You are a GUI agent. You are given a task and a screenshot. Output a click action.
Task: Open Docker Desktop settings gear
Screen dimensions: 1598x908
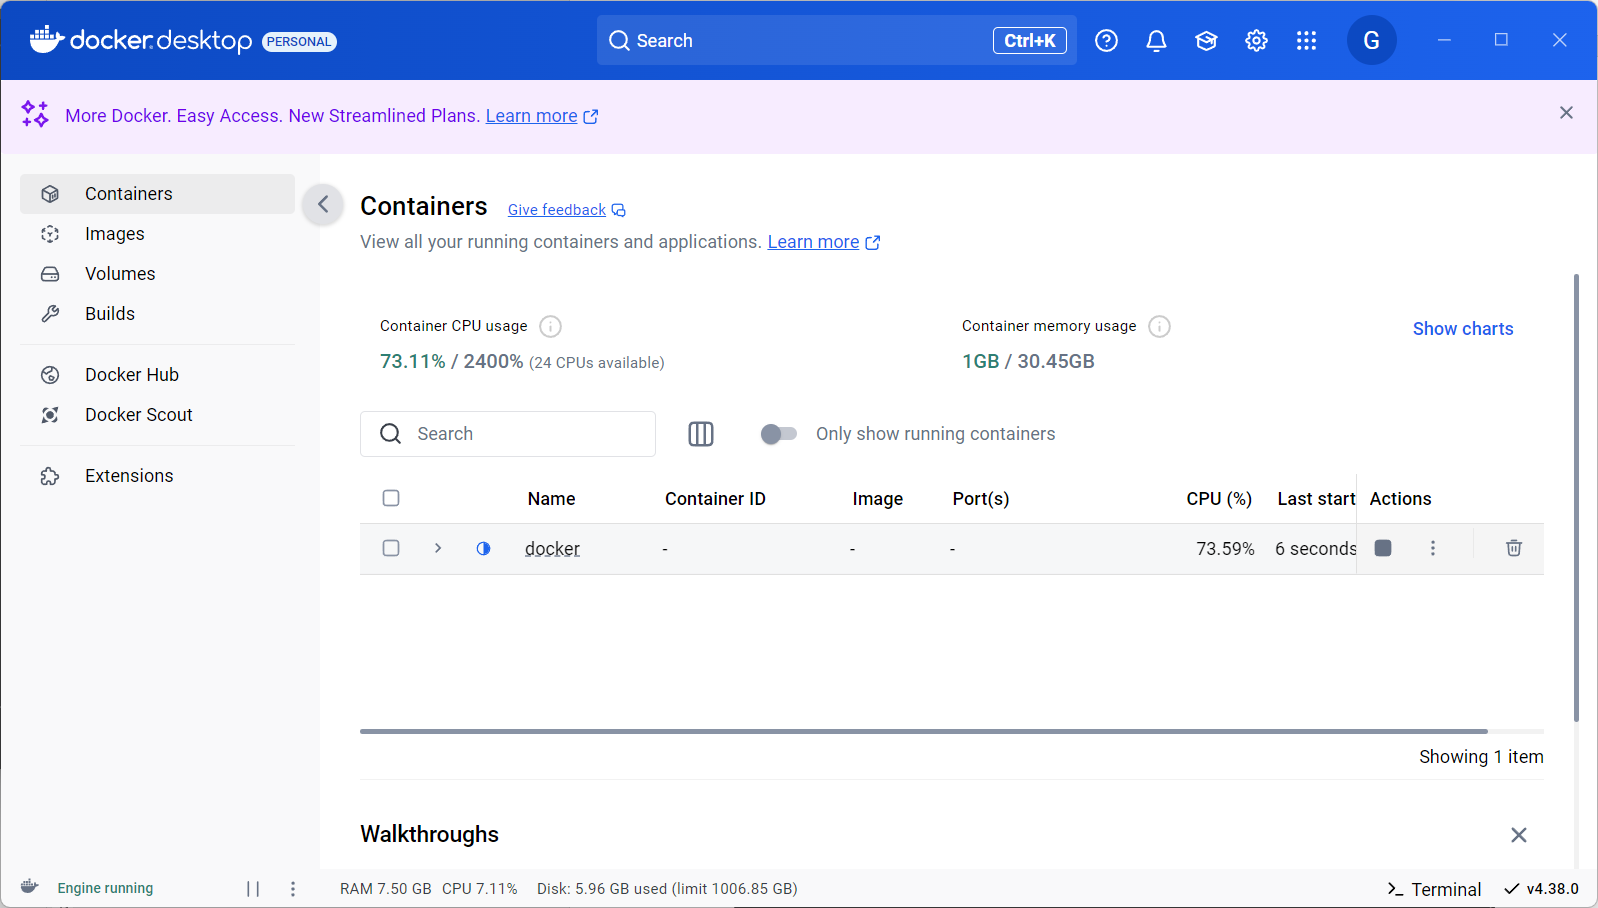coord(1256,41)
